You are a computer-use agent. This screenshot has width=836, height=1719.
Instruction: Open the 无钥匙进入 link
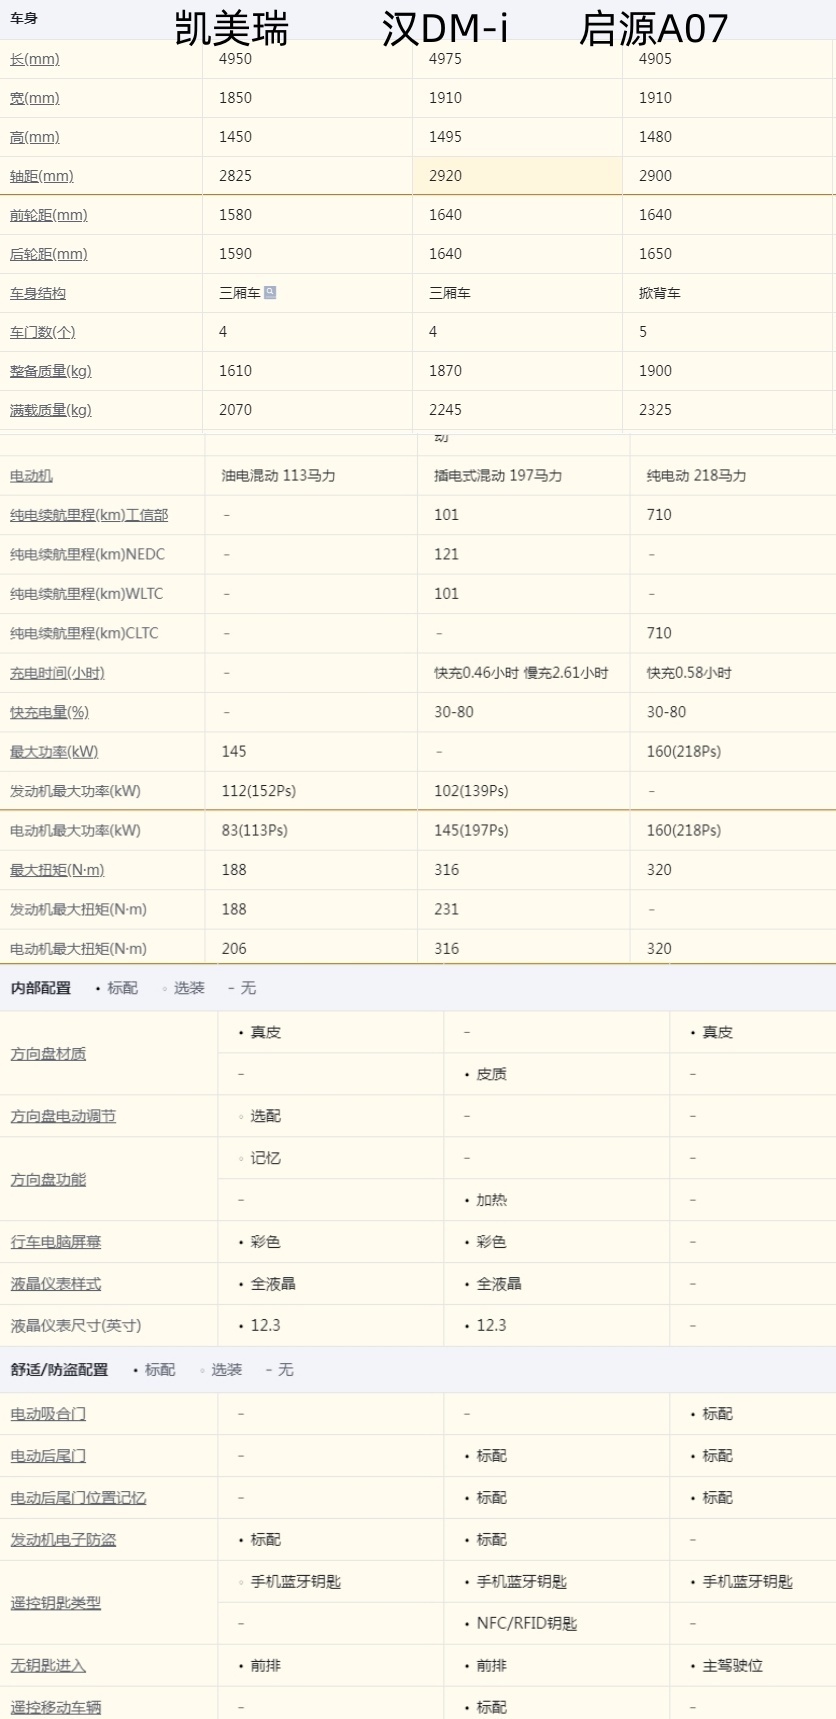pyautogui.click(x=48, y=1666)
